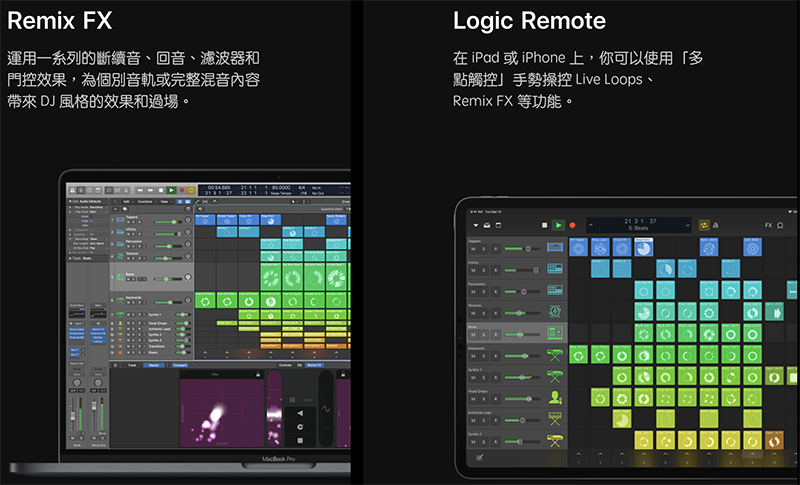Click the Tape Stop square button in Remix FX

pyautogui.click(x=300, y=440)
